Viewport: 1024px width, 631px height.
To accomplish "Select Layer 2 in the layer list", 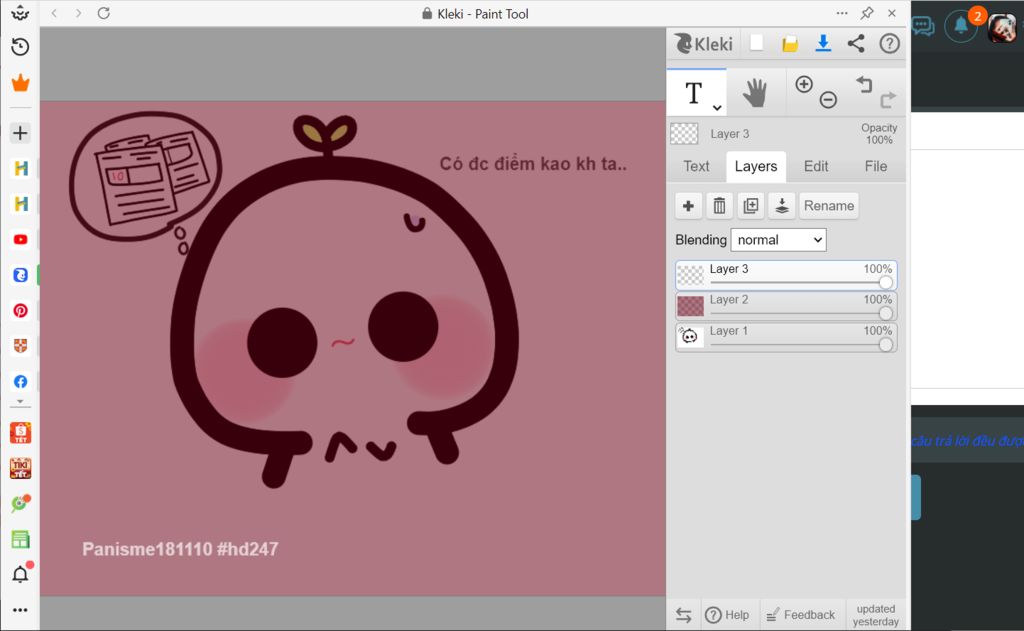I will (x=786, y=306).
